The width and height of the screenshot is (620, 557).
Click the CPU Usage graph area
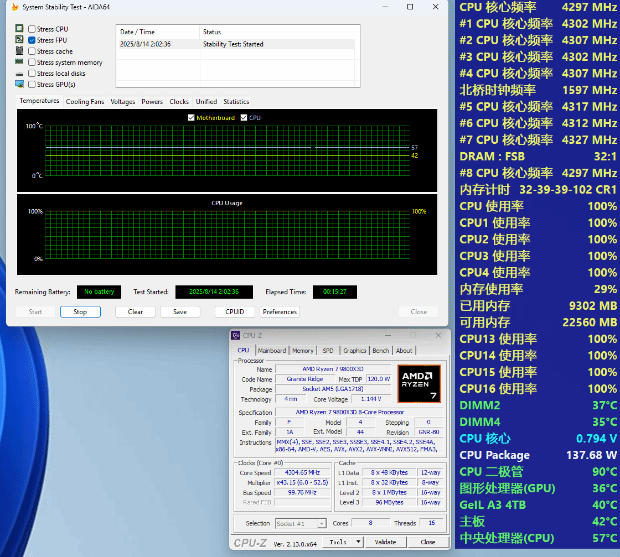coord(227,234)
